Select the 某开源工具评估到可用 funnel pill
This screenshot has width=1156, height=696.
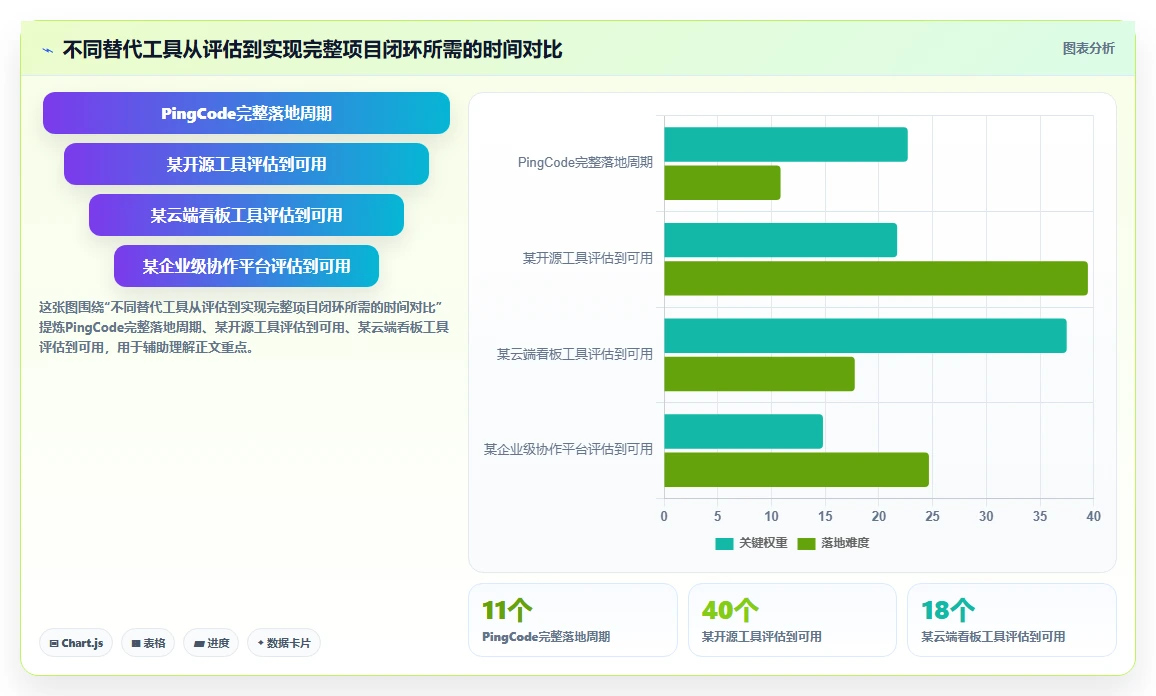[x=246, y=164]
